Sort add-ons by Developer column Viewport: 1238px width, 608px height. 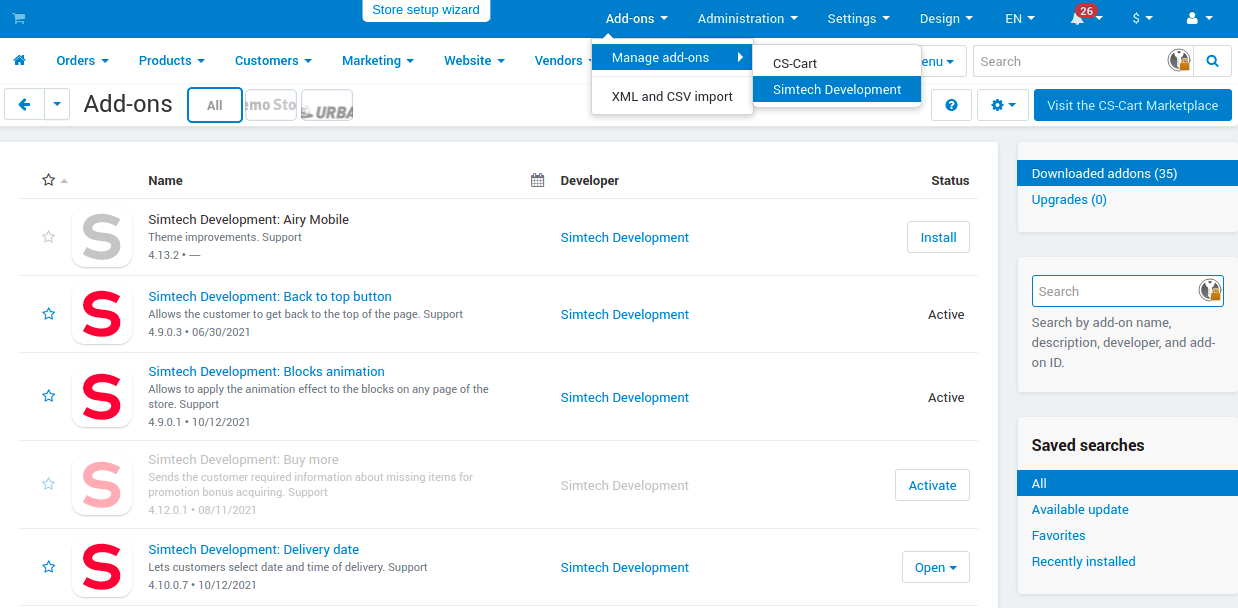pos(589,181)
